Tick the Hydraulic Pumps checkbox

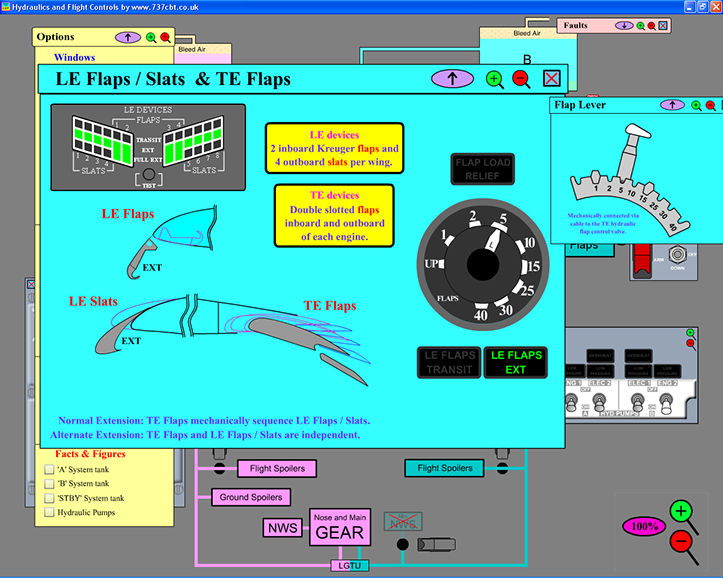[50, 512]
